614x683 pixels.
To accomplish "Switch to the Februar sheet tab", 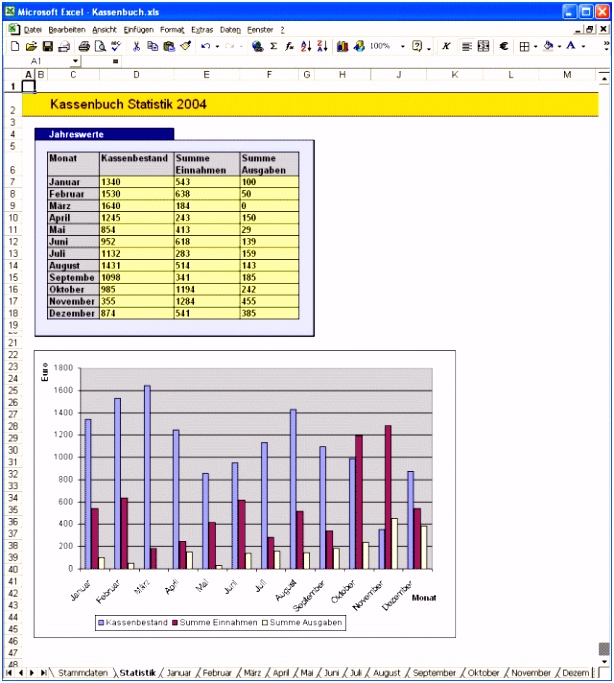I will pos(217,673).
